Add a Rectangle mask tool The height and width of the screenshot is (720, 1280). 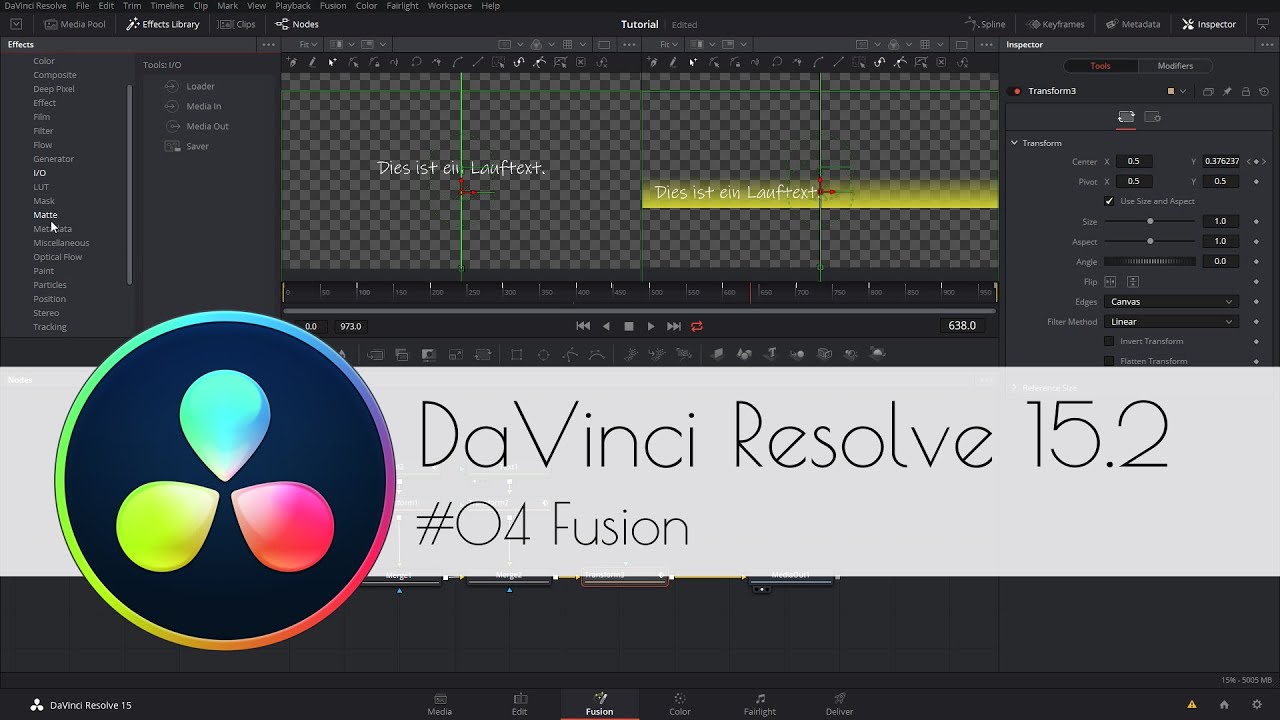pyautogui.click(x=516, y=354)
